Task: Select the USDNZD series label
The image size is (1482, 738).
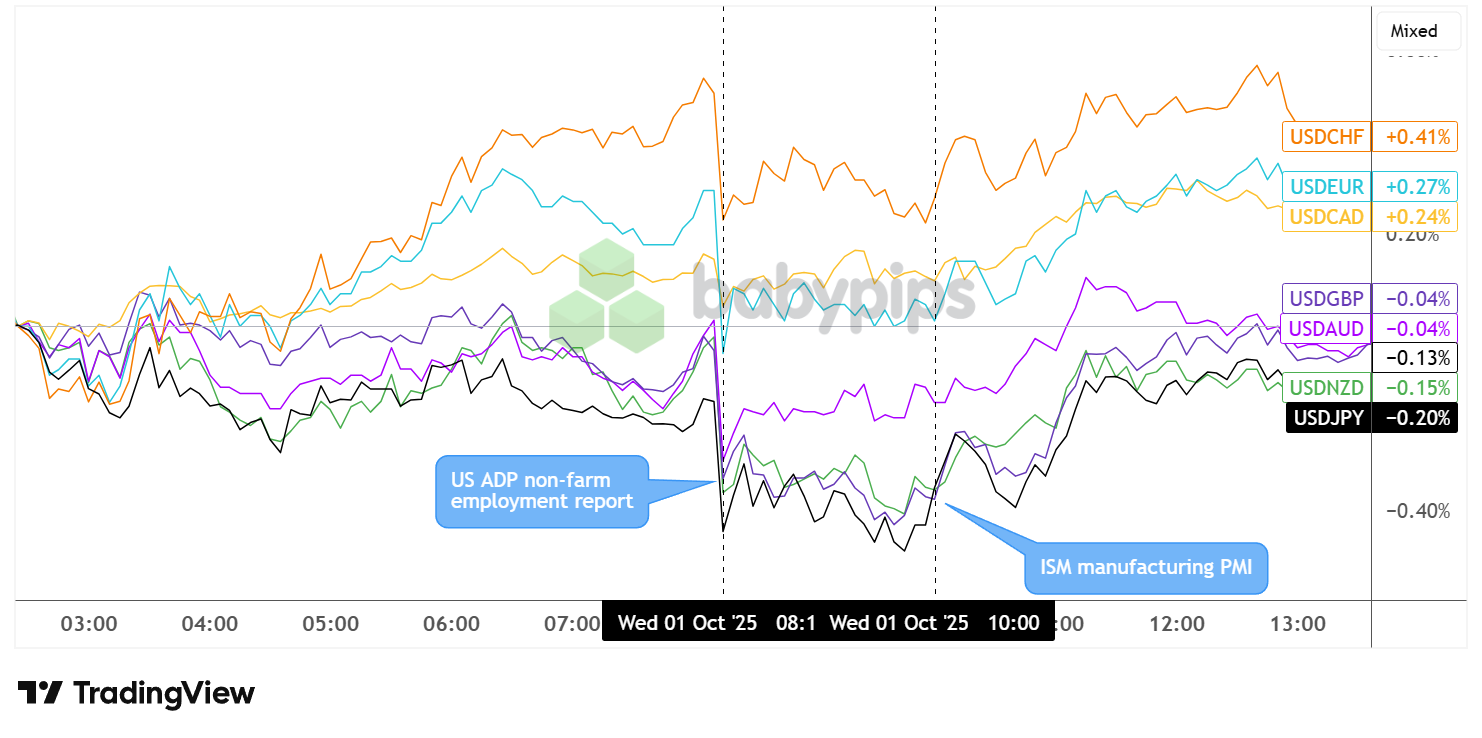Action: click(1326, 388)
